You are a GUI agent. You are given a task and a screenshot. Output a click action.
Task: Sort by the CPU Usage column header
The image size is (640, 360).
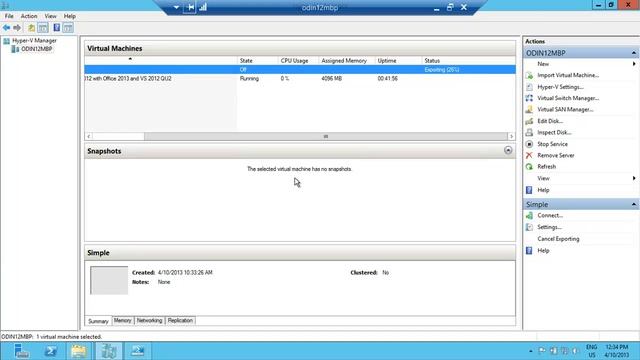click(298, 61)
